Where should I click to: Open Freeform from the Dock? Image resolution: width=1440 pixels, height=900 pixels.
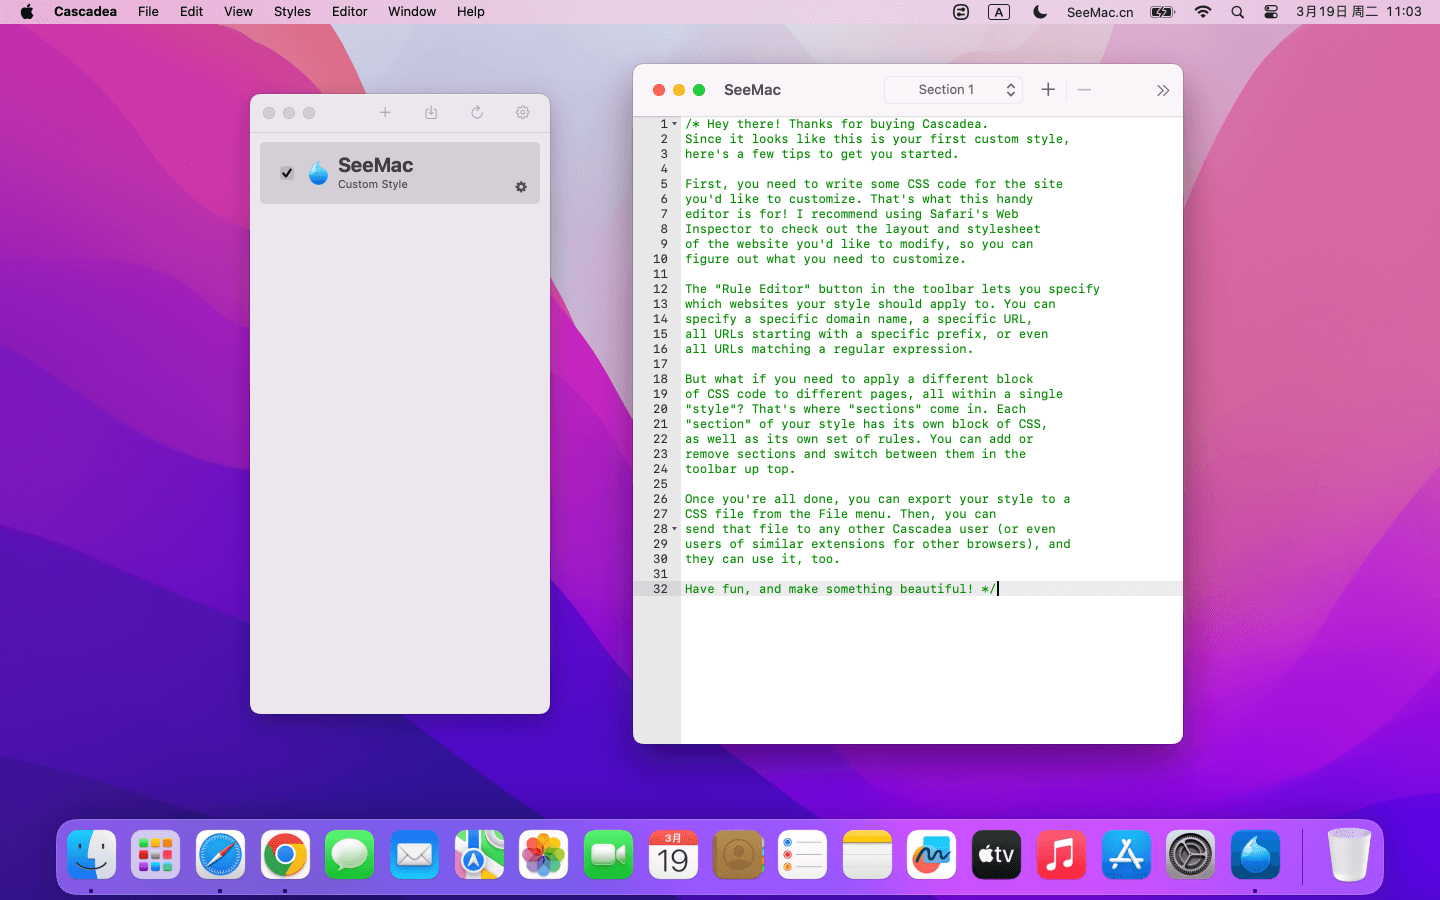(932, 855)
